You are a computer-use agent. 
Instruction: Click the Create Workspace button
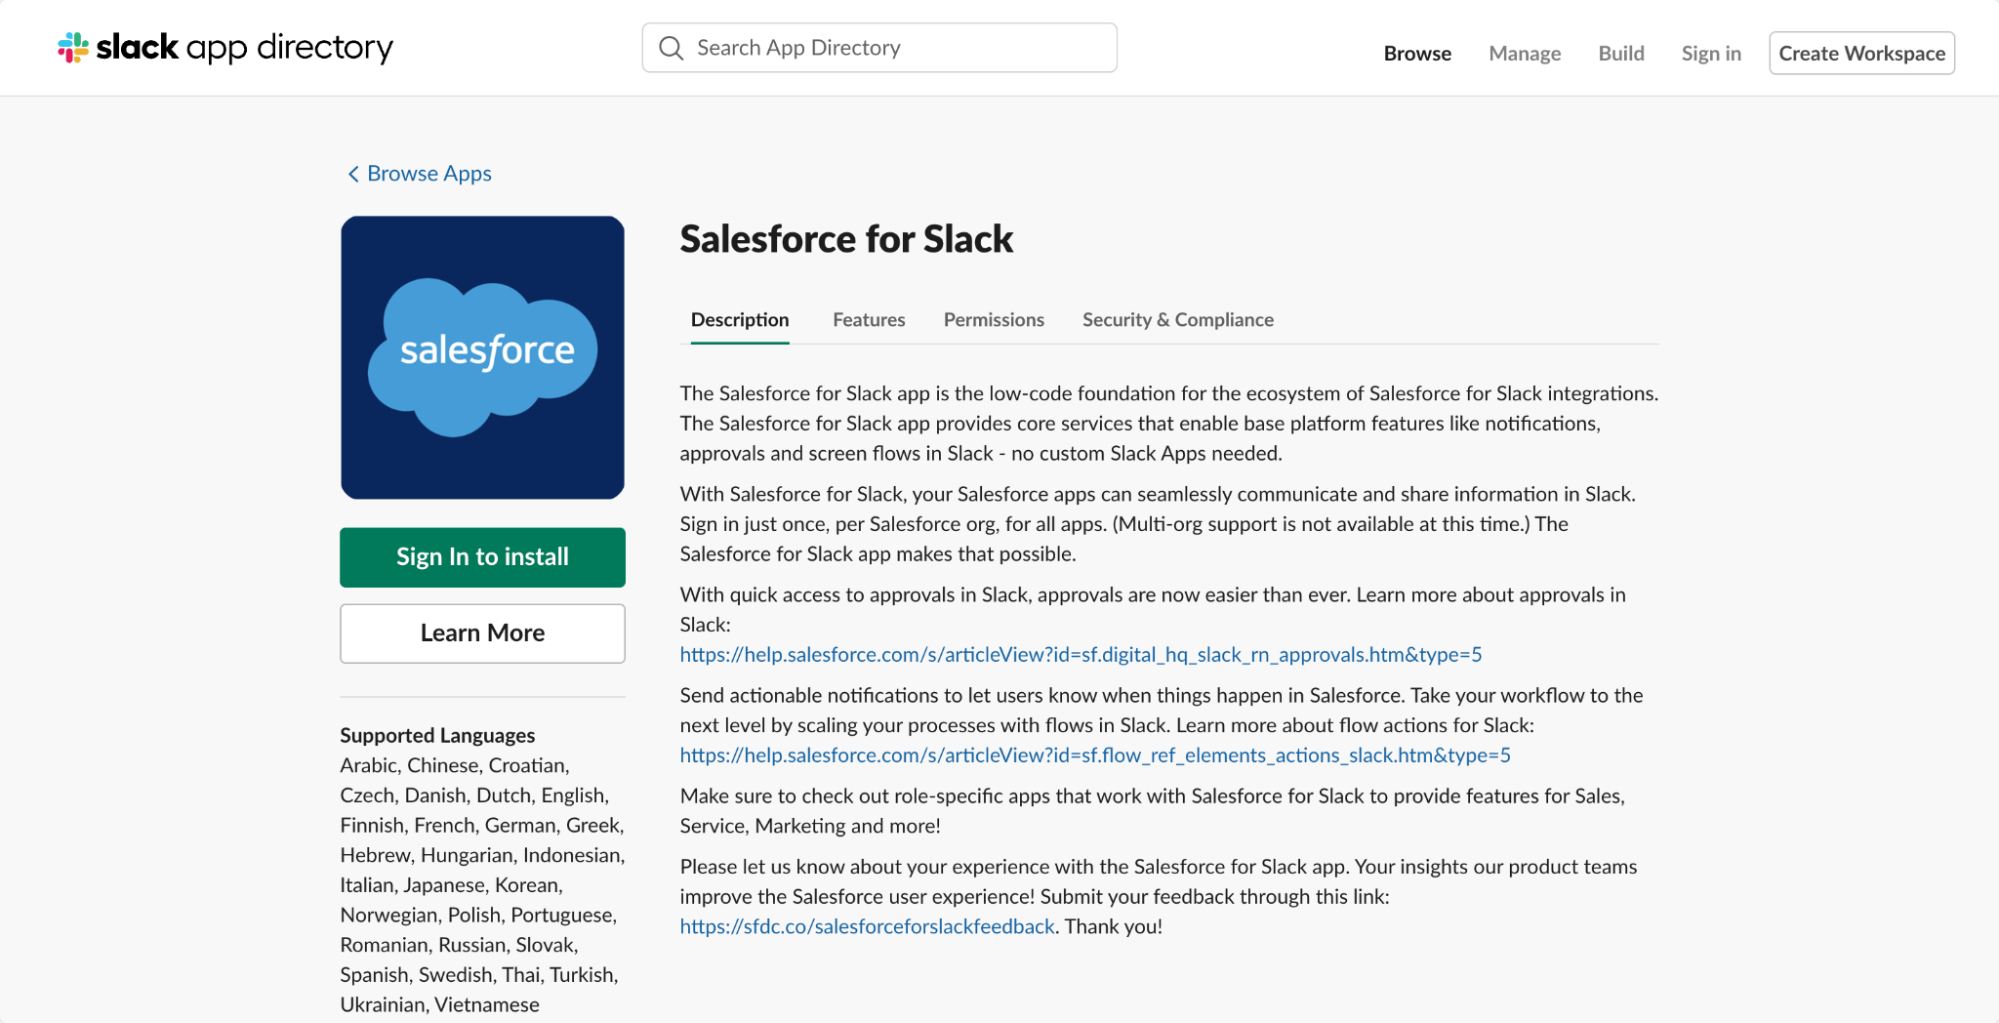(1861, 53)
